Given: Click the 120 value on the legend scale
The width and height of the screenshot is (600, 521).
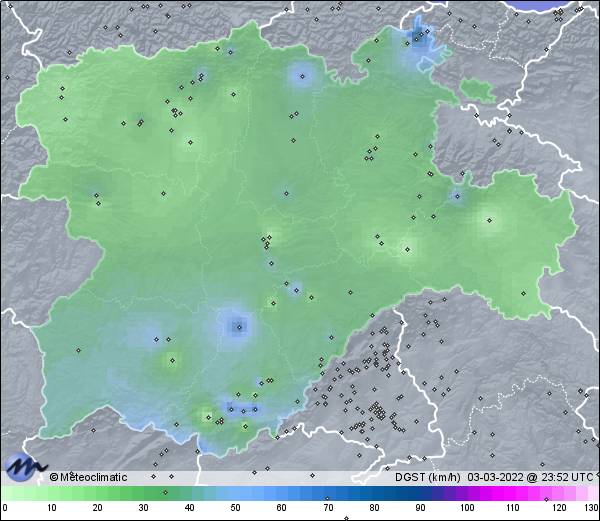Looking at the screenshot, I should click(x=559, y=508).
